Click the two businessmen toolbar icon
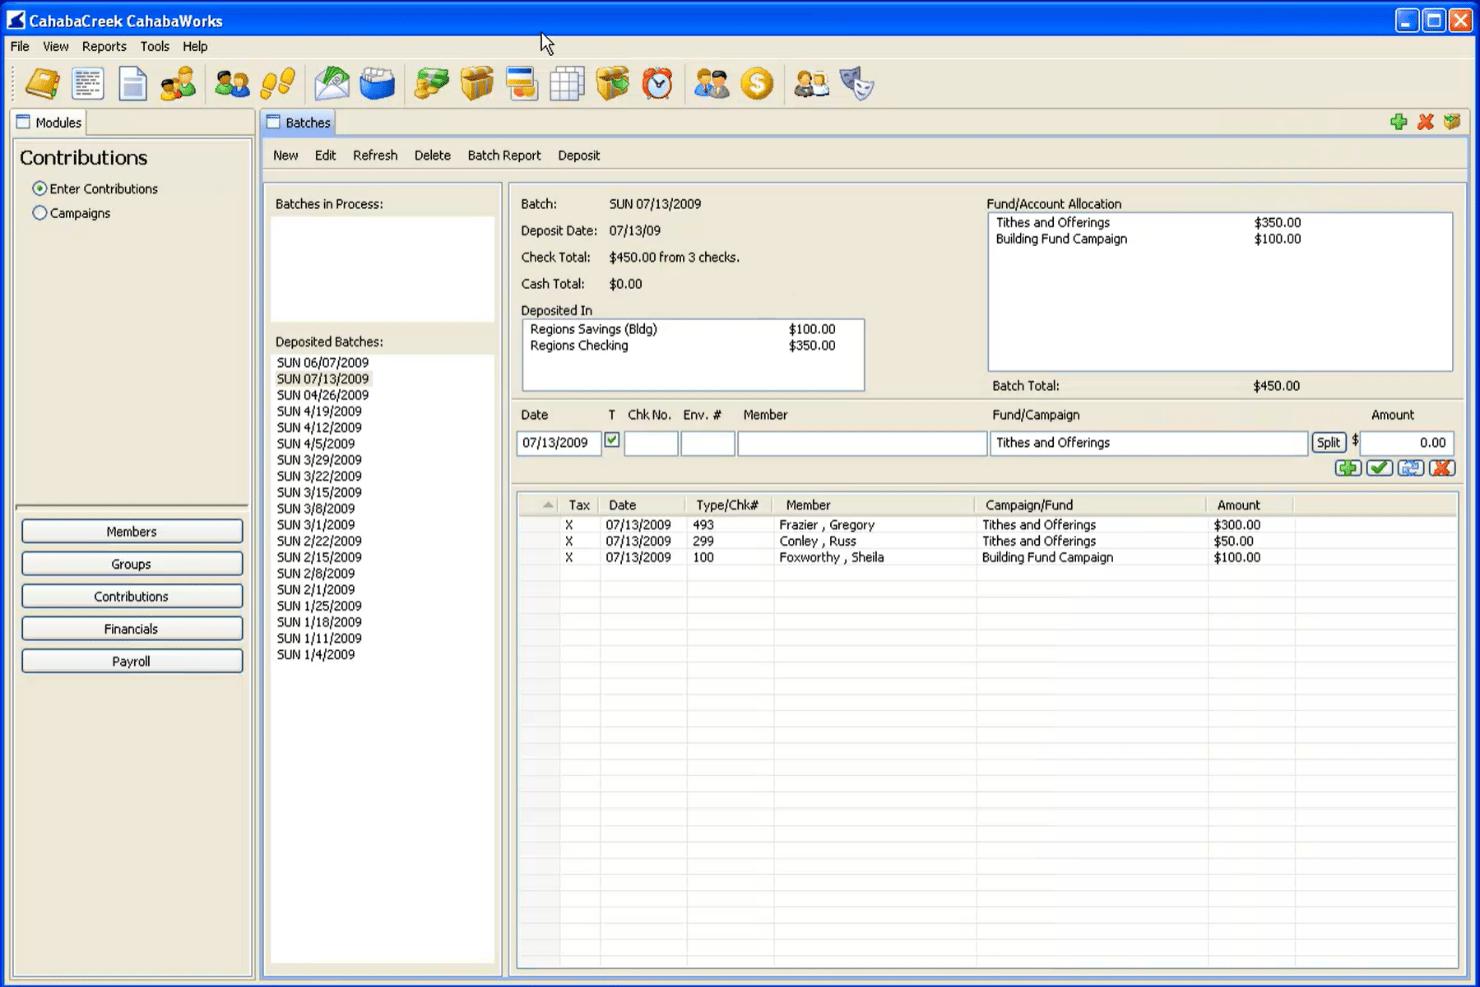This screenshot has height=987, width=1480. 712,84
